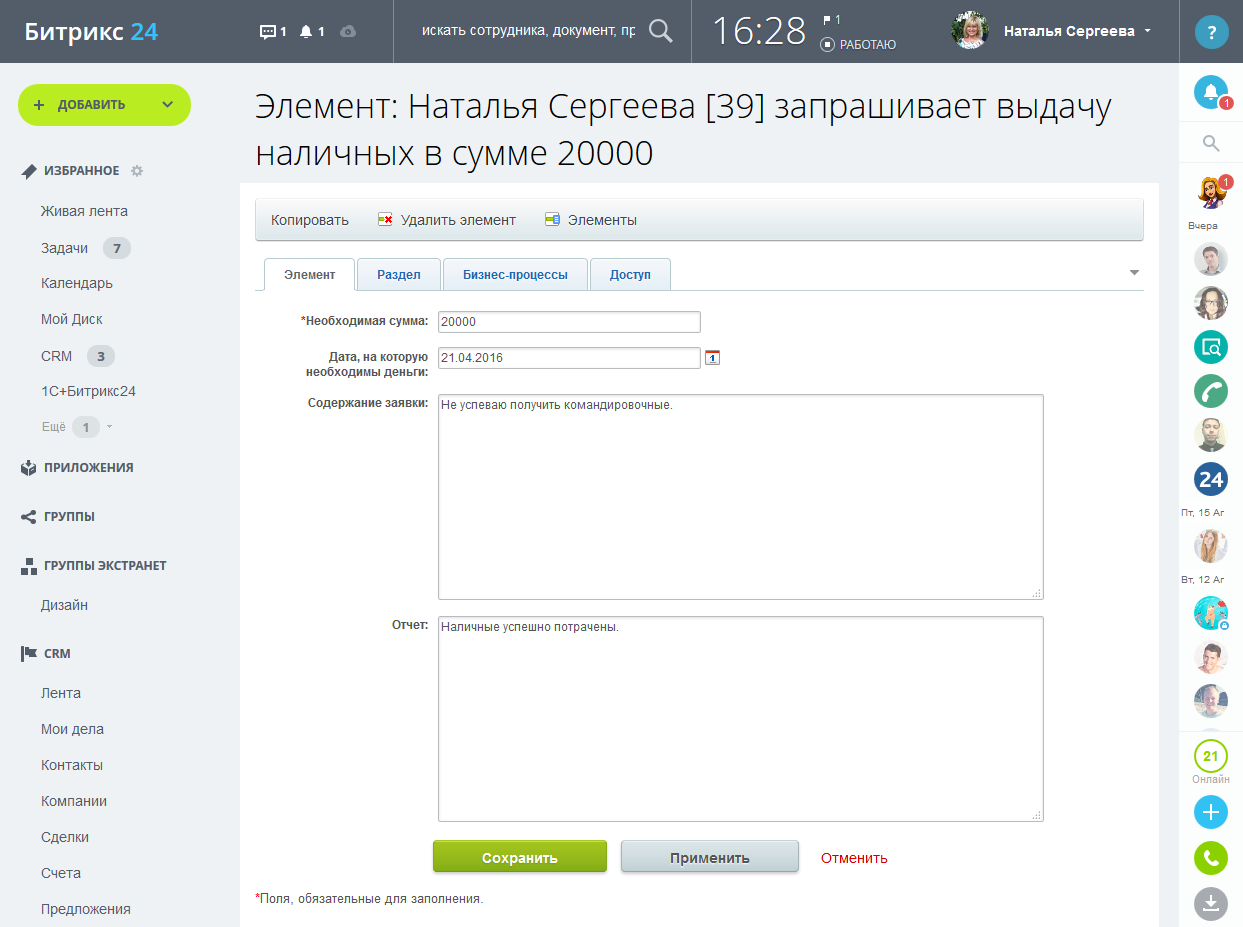Open the user menu arrow beside Наталья Сергеева
This screenshot has width=1243, height=927.
1148,31
